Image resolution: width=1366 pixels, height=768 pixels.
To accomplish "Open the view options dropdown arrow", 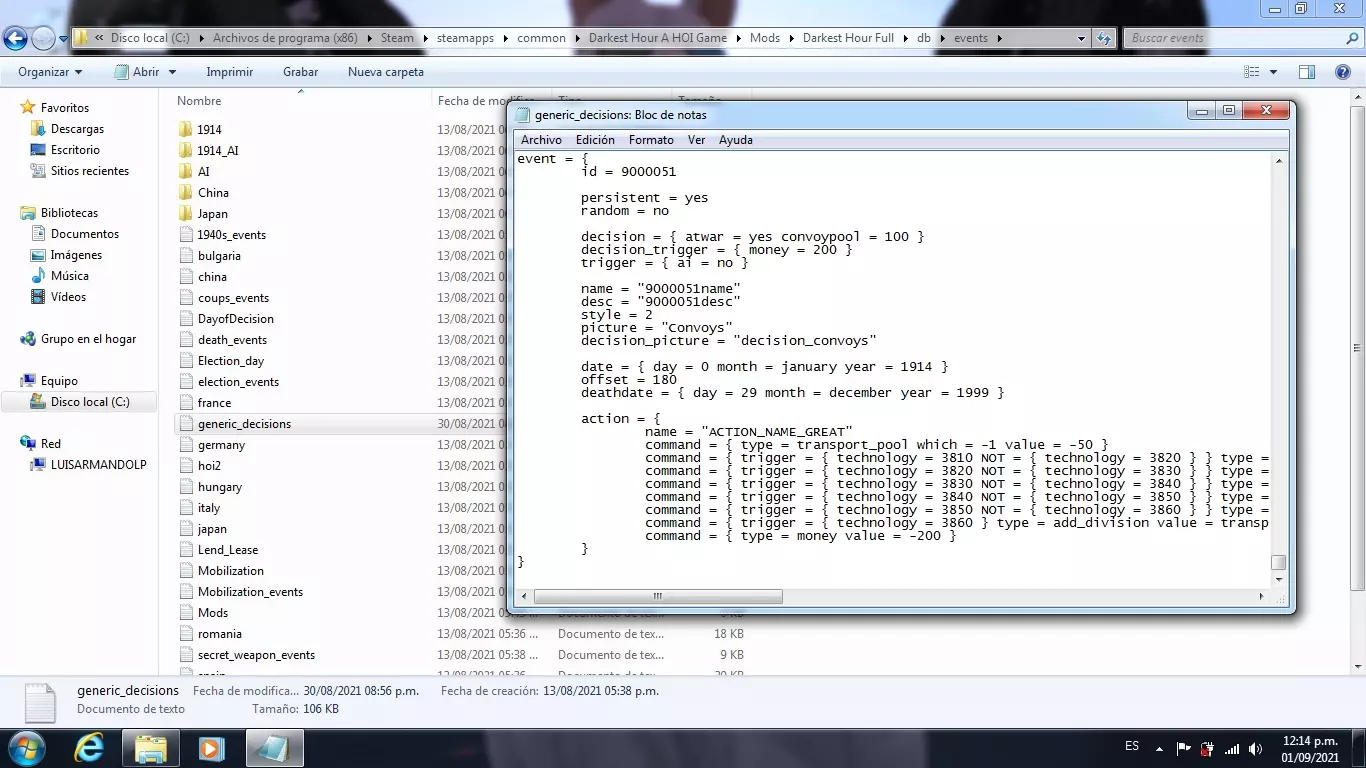I will (x=1273, y=72).
